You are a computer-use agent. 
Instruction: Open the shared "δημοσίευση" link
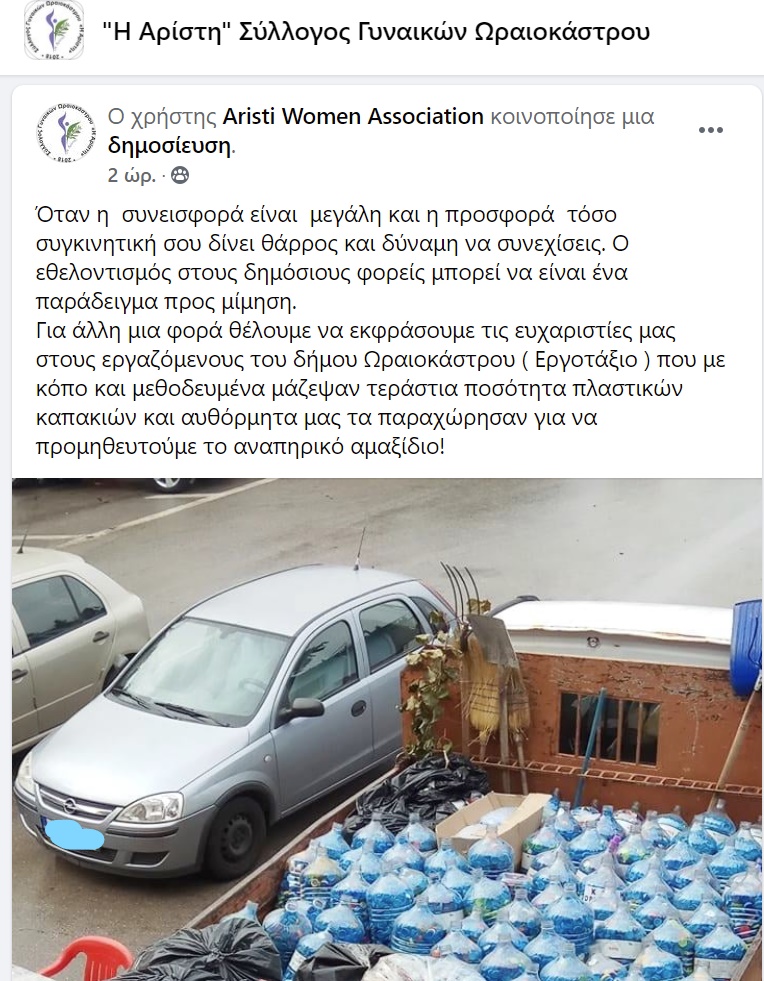point(170,145)
